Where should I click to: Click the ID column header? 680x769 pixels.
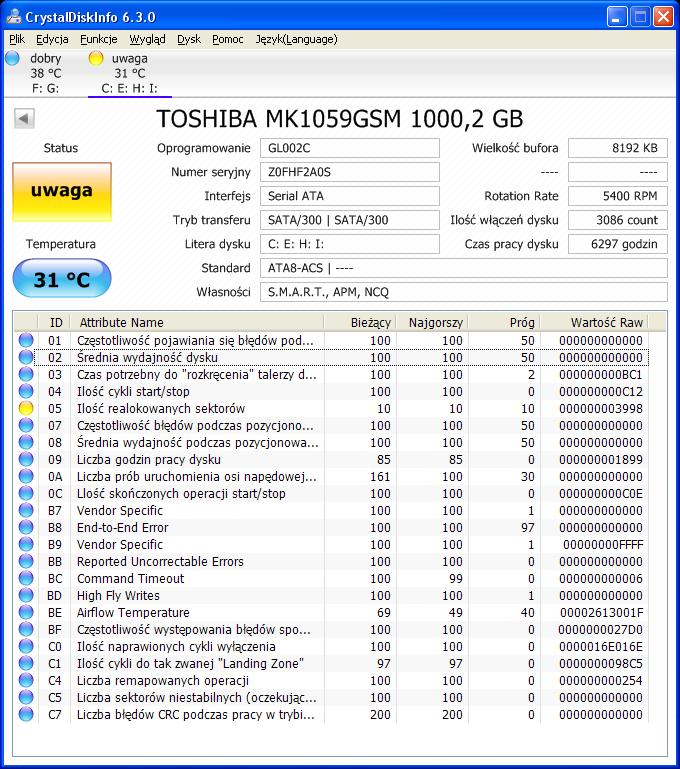click(54, 322)
